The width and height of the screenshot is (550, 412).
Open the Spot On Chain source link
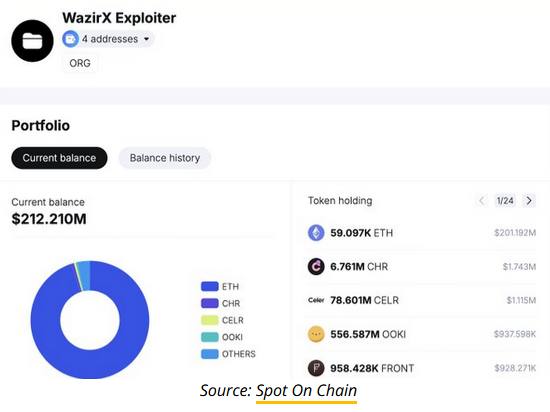pos(306,391)
